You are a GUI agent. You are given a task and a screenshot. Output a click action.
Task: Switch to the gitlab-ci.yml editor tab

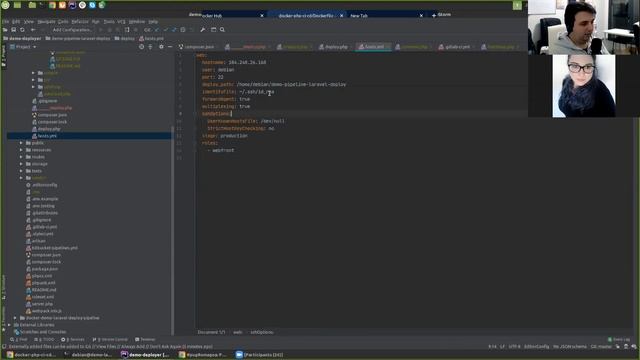(x=455, y=47)
